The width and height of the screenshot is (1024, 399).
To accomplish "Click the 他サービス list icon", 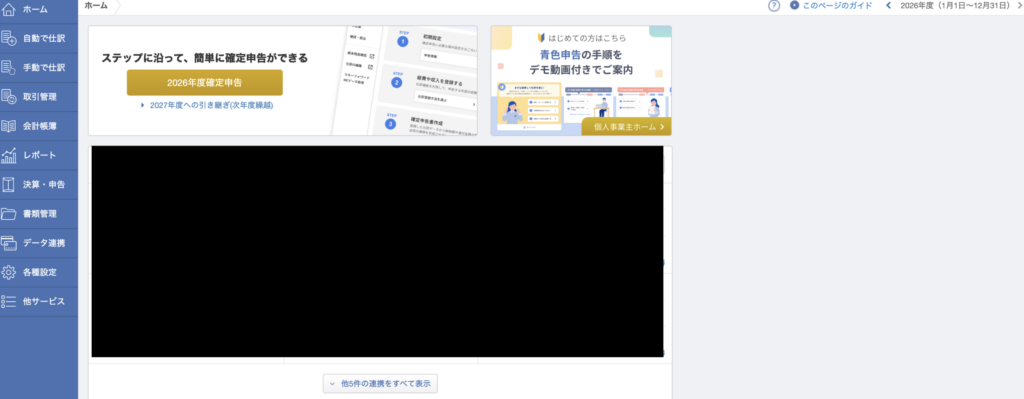I will 8,302.
